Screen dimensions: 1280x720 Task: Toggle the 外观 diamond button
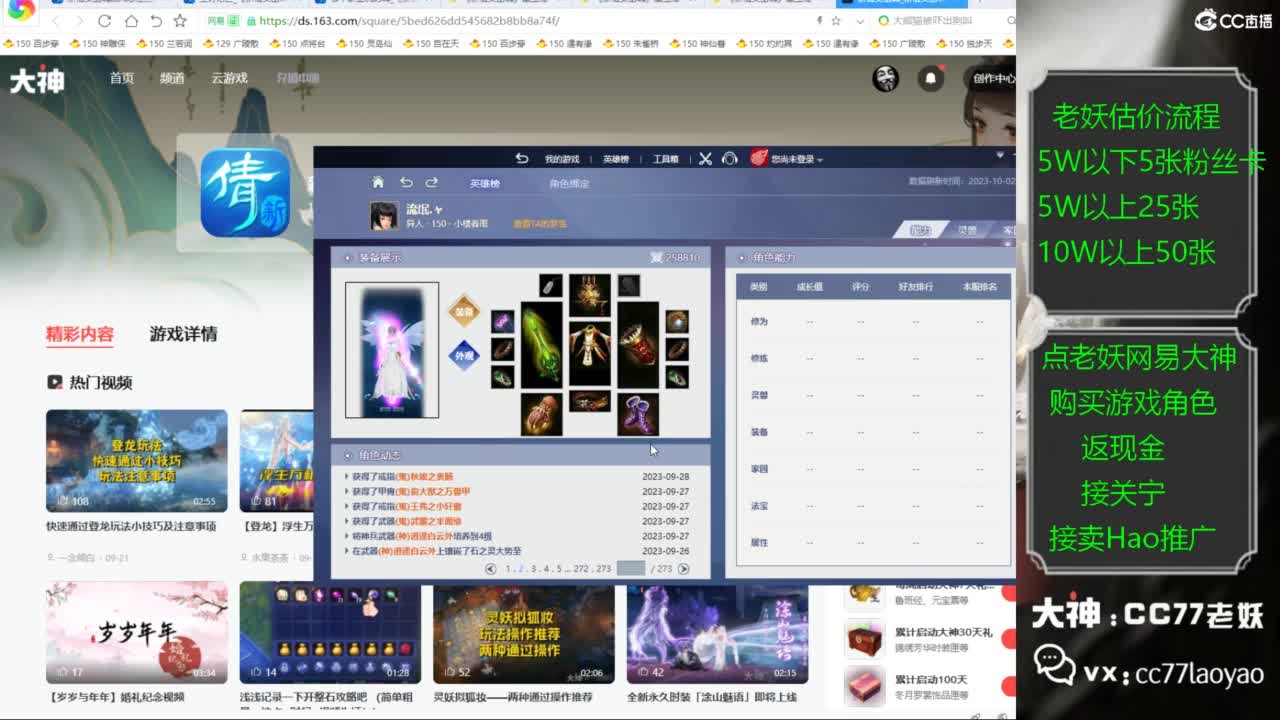464,355
